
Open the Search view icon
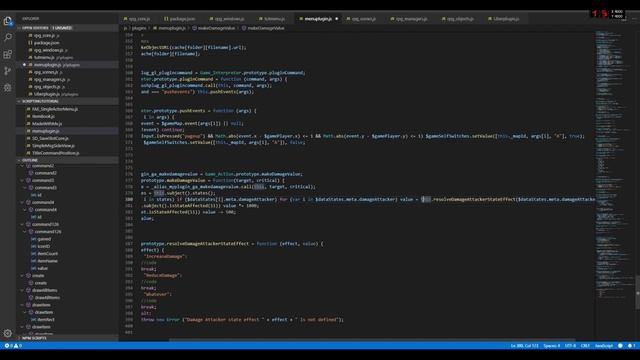7,38
